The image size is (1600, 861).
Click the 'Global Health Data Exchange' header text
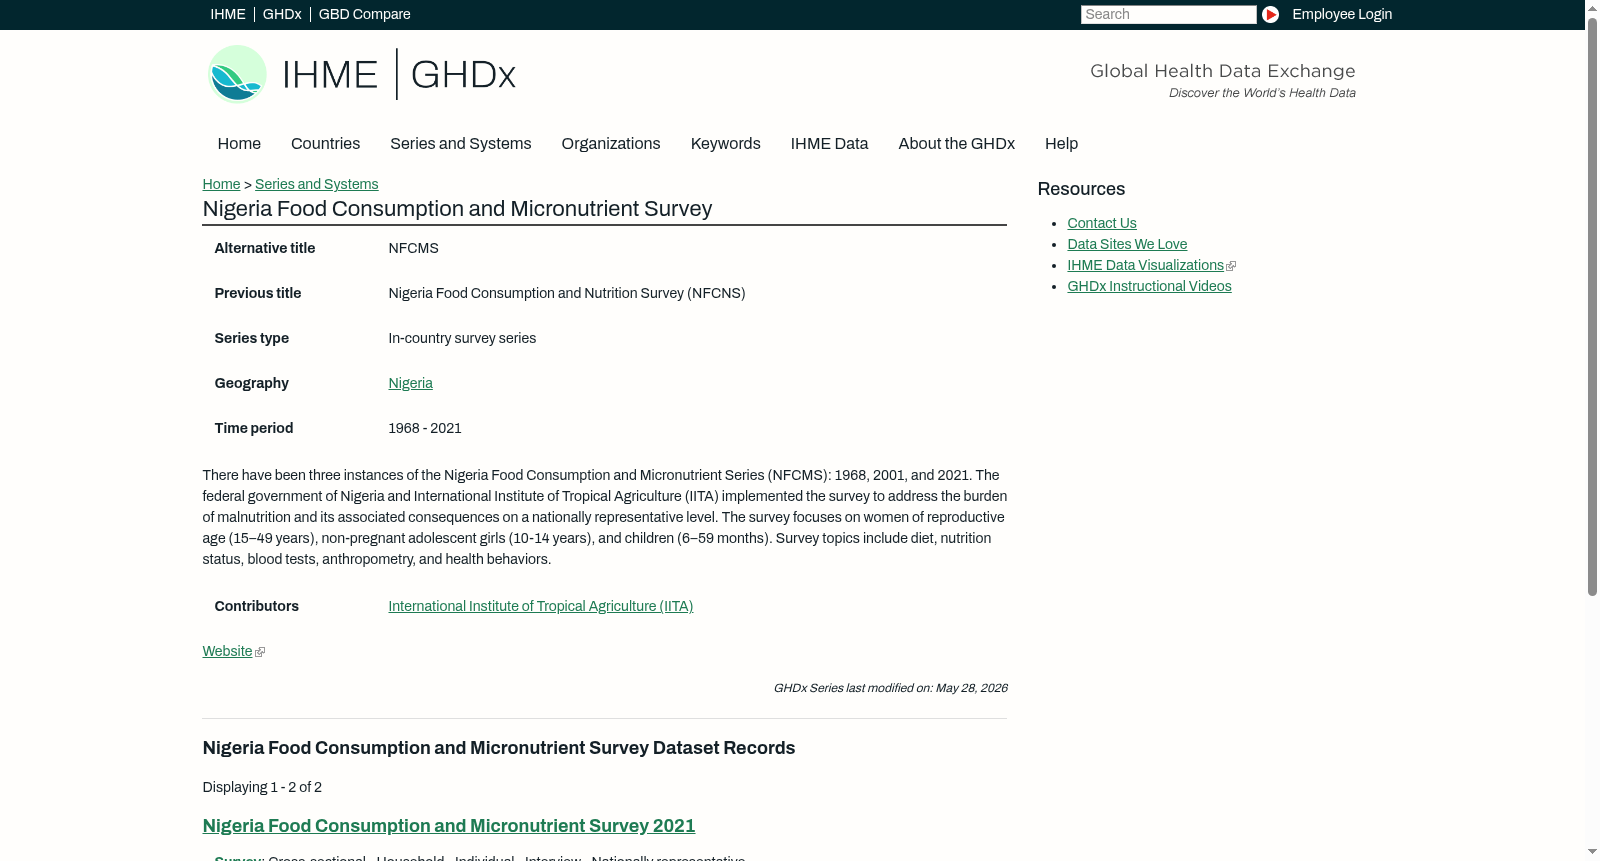point(1222,71)
